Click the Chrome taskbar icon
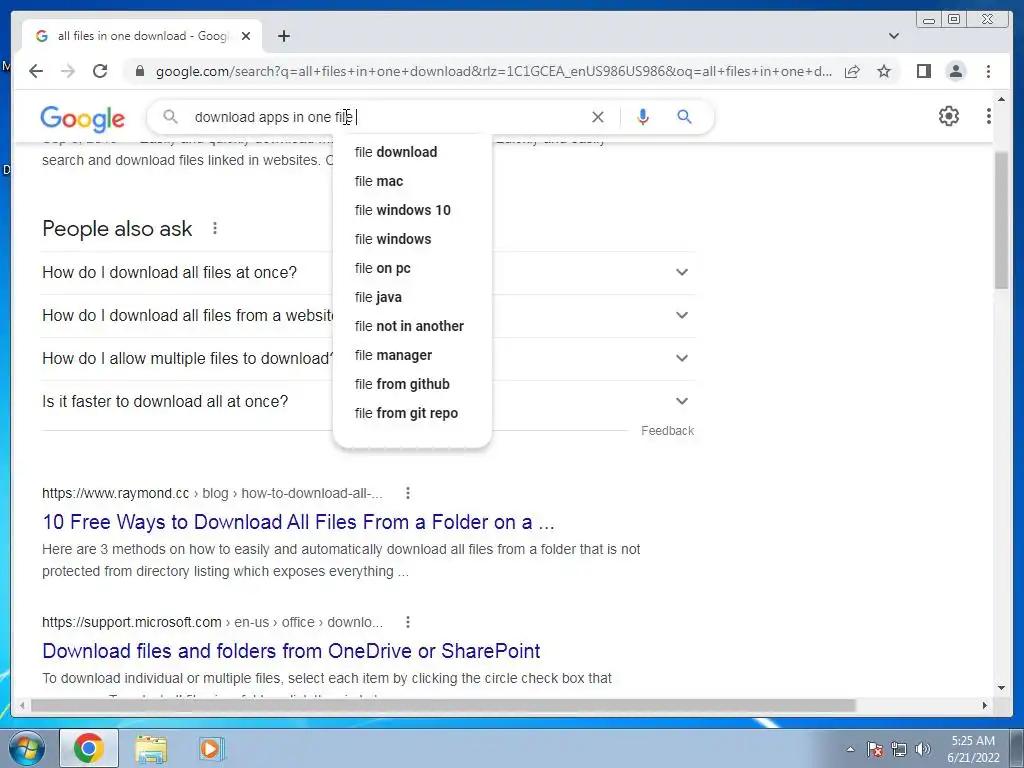 (x=89, y=748)
